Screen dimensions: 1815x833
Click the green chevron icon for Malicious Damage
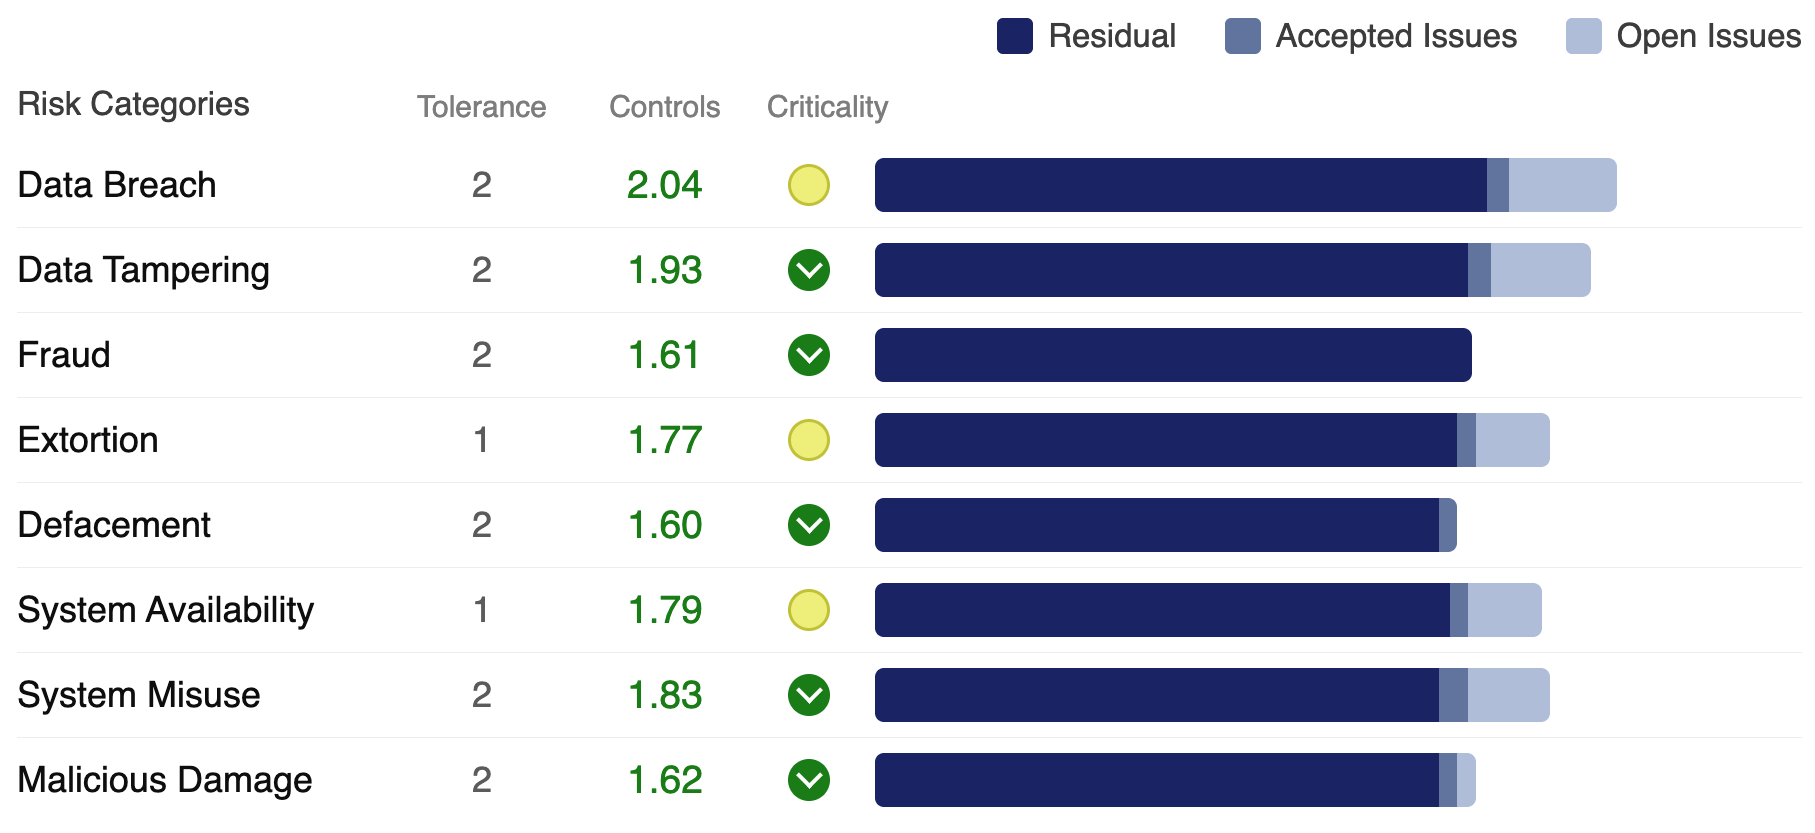(x=809, y=780)
